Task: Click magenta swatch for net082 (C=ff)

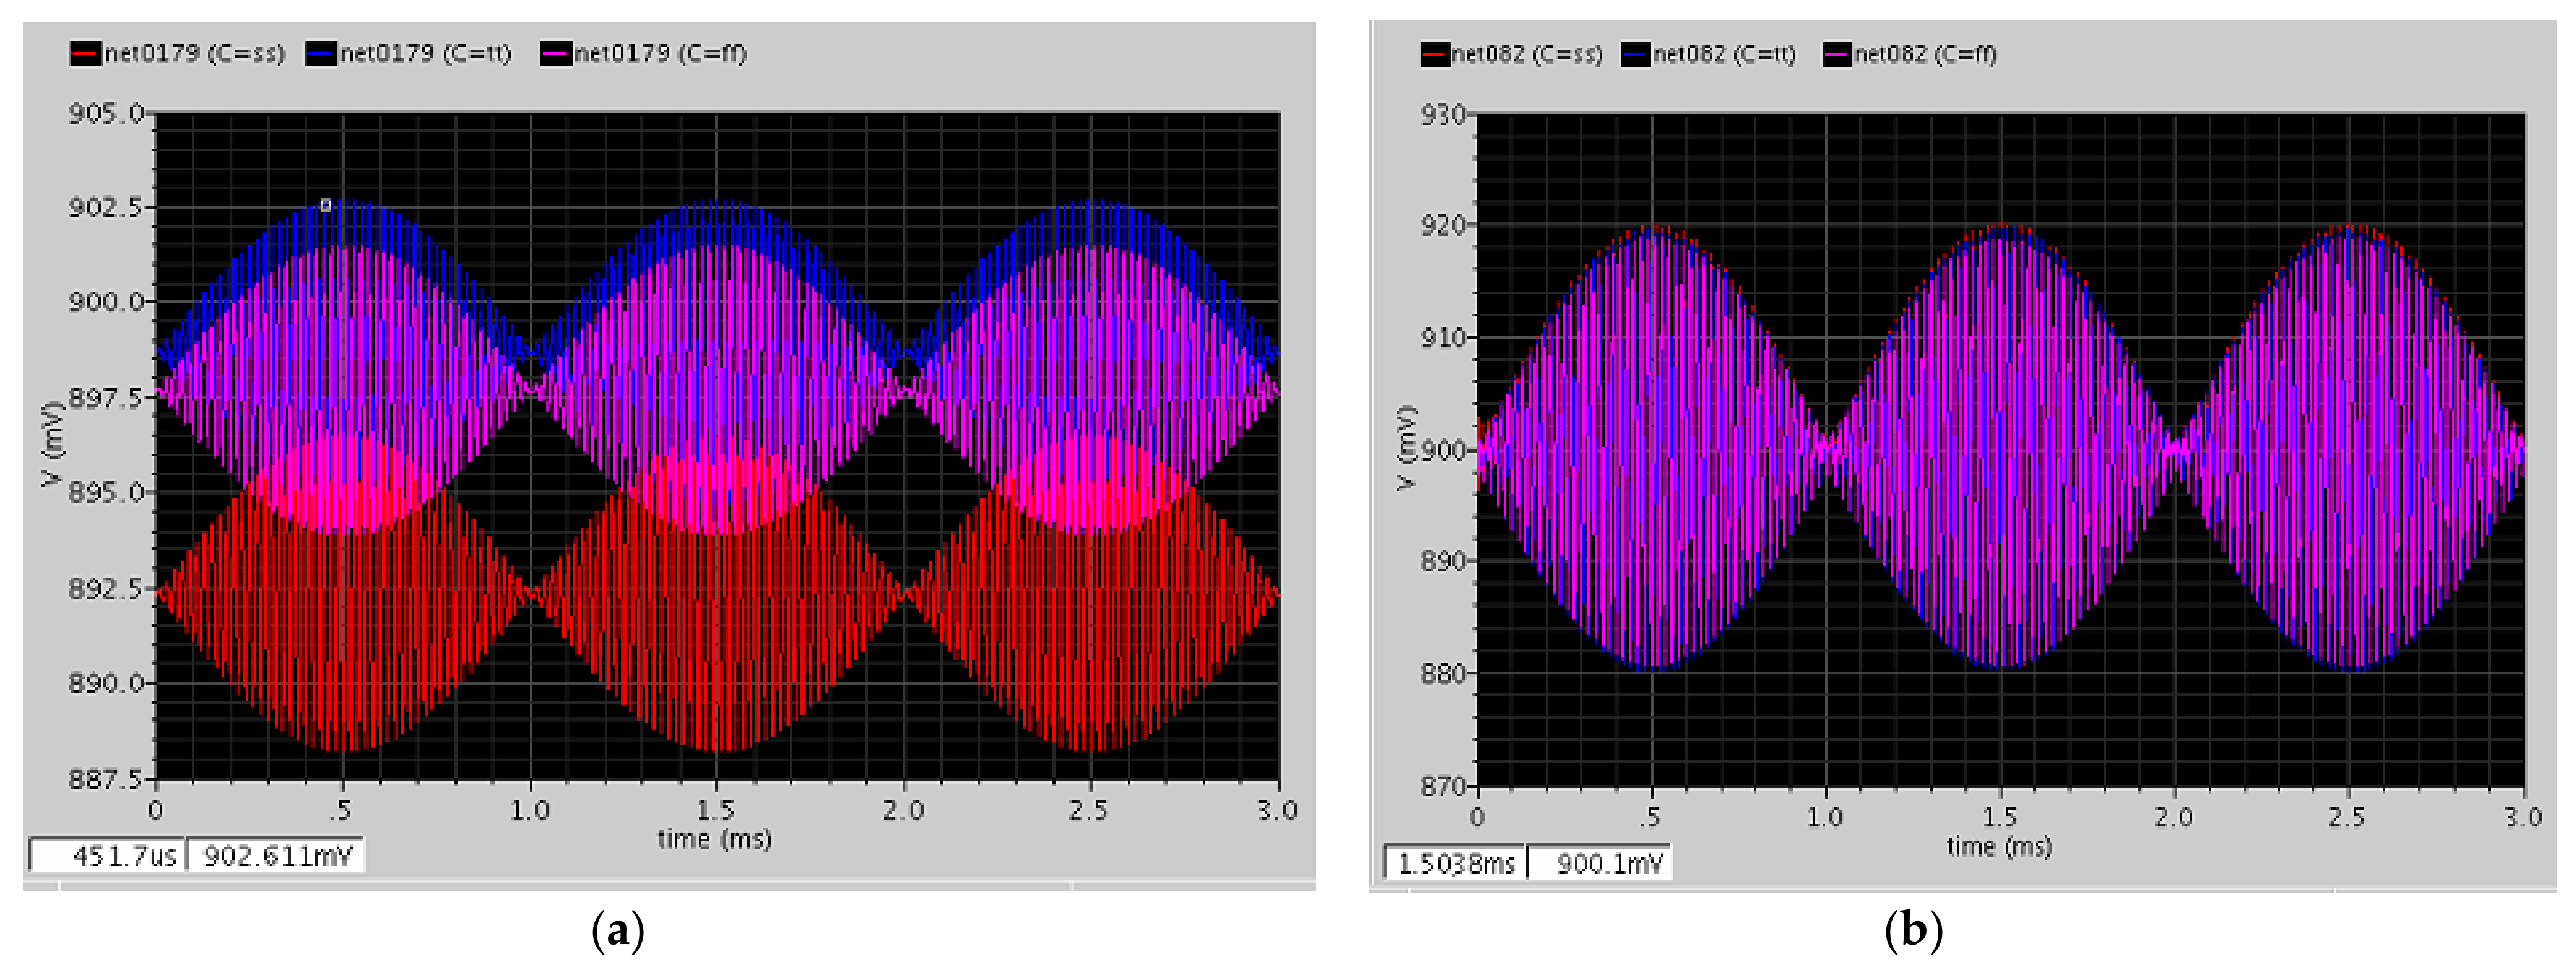Action: 1838,55
